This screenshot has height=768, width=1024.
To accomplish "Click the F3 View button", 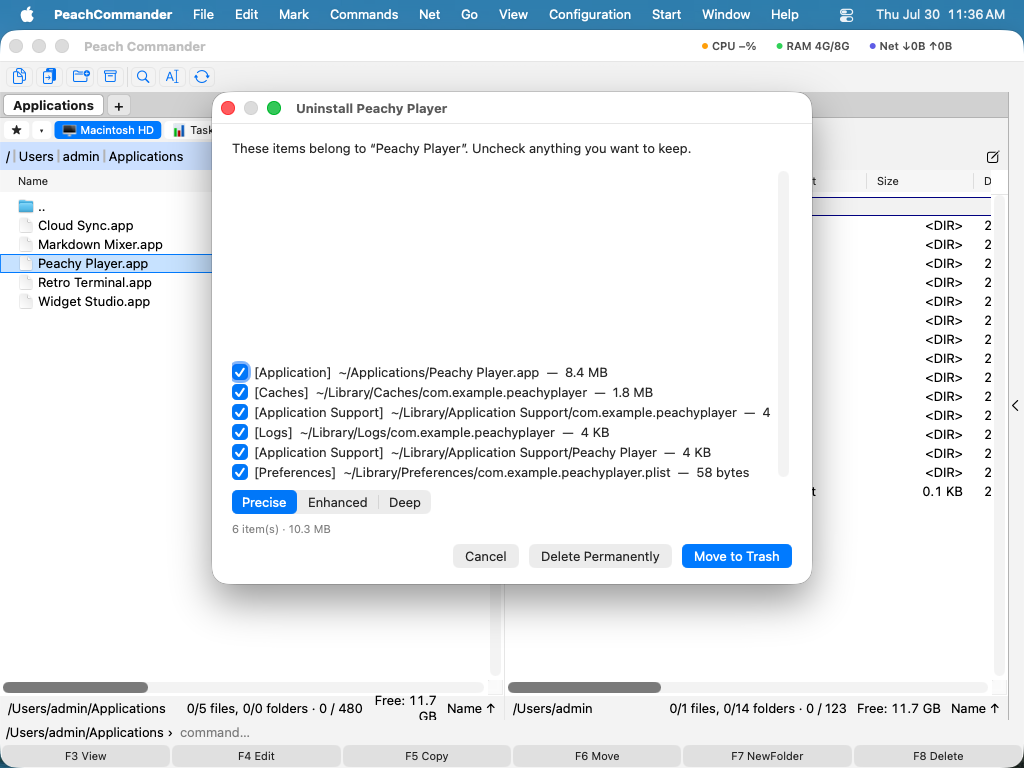I will point(86,756).
